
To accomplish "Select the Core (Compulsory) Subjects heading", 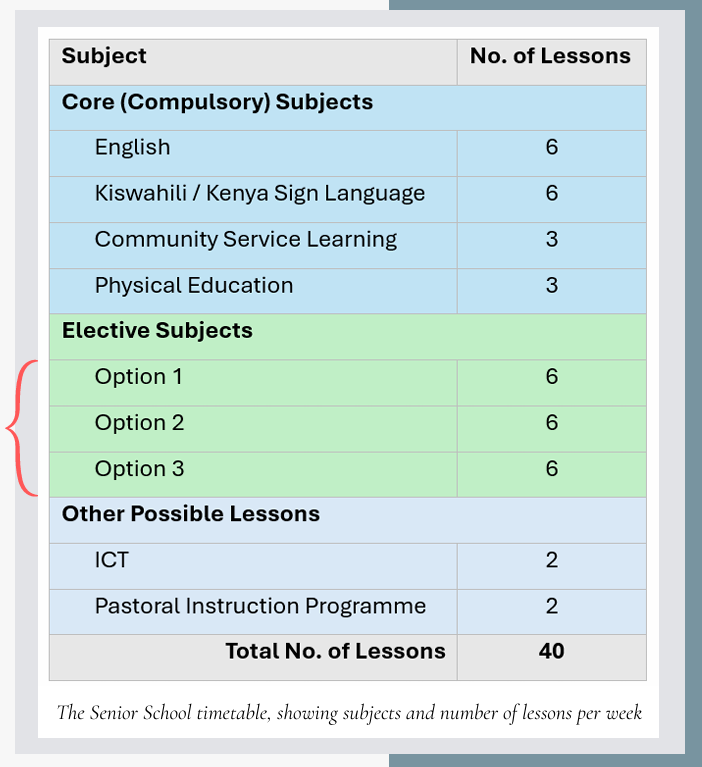I will pyautogui.click(x=217, y=102).
